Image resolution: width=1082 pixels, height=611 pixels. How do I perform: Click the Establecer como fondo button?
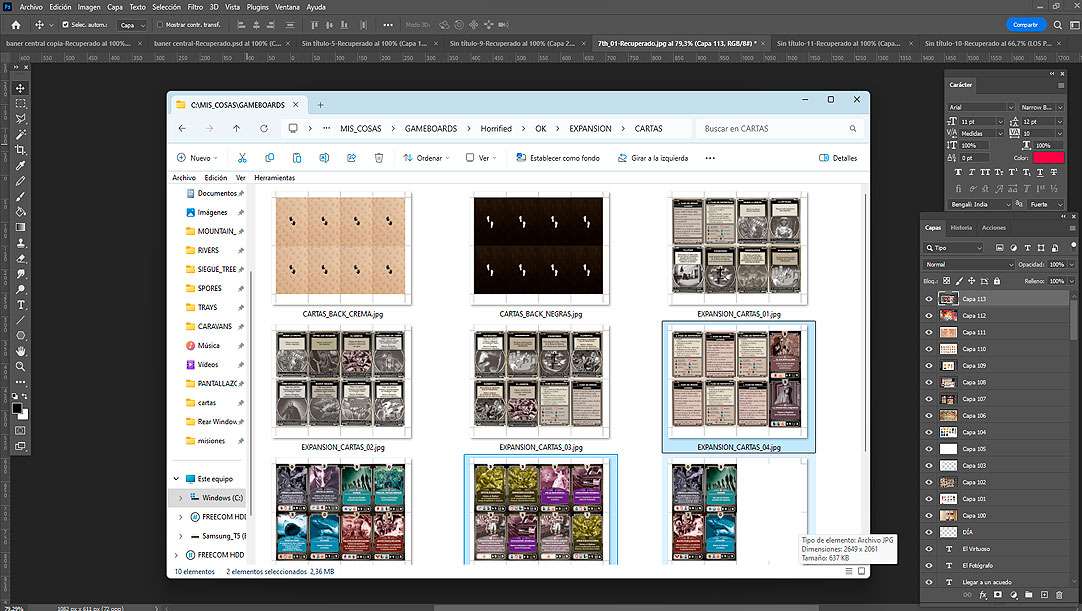[x=558, y=158]
